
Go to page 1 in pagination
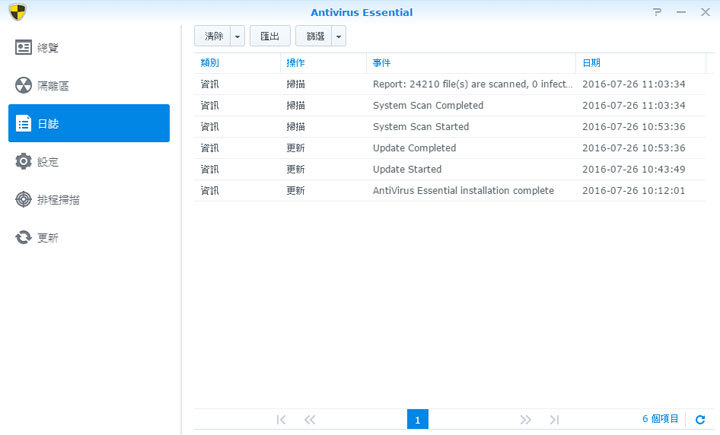[417, 420]
